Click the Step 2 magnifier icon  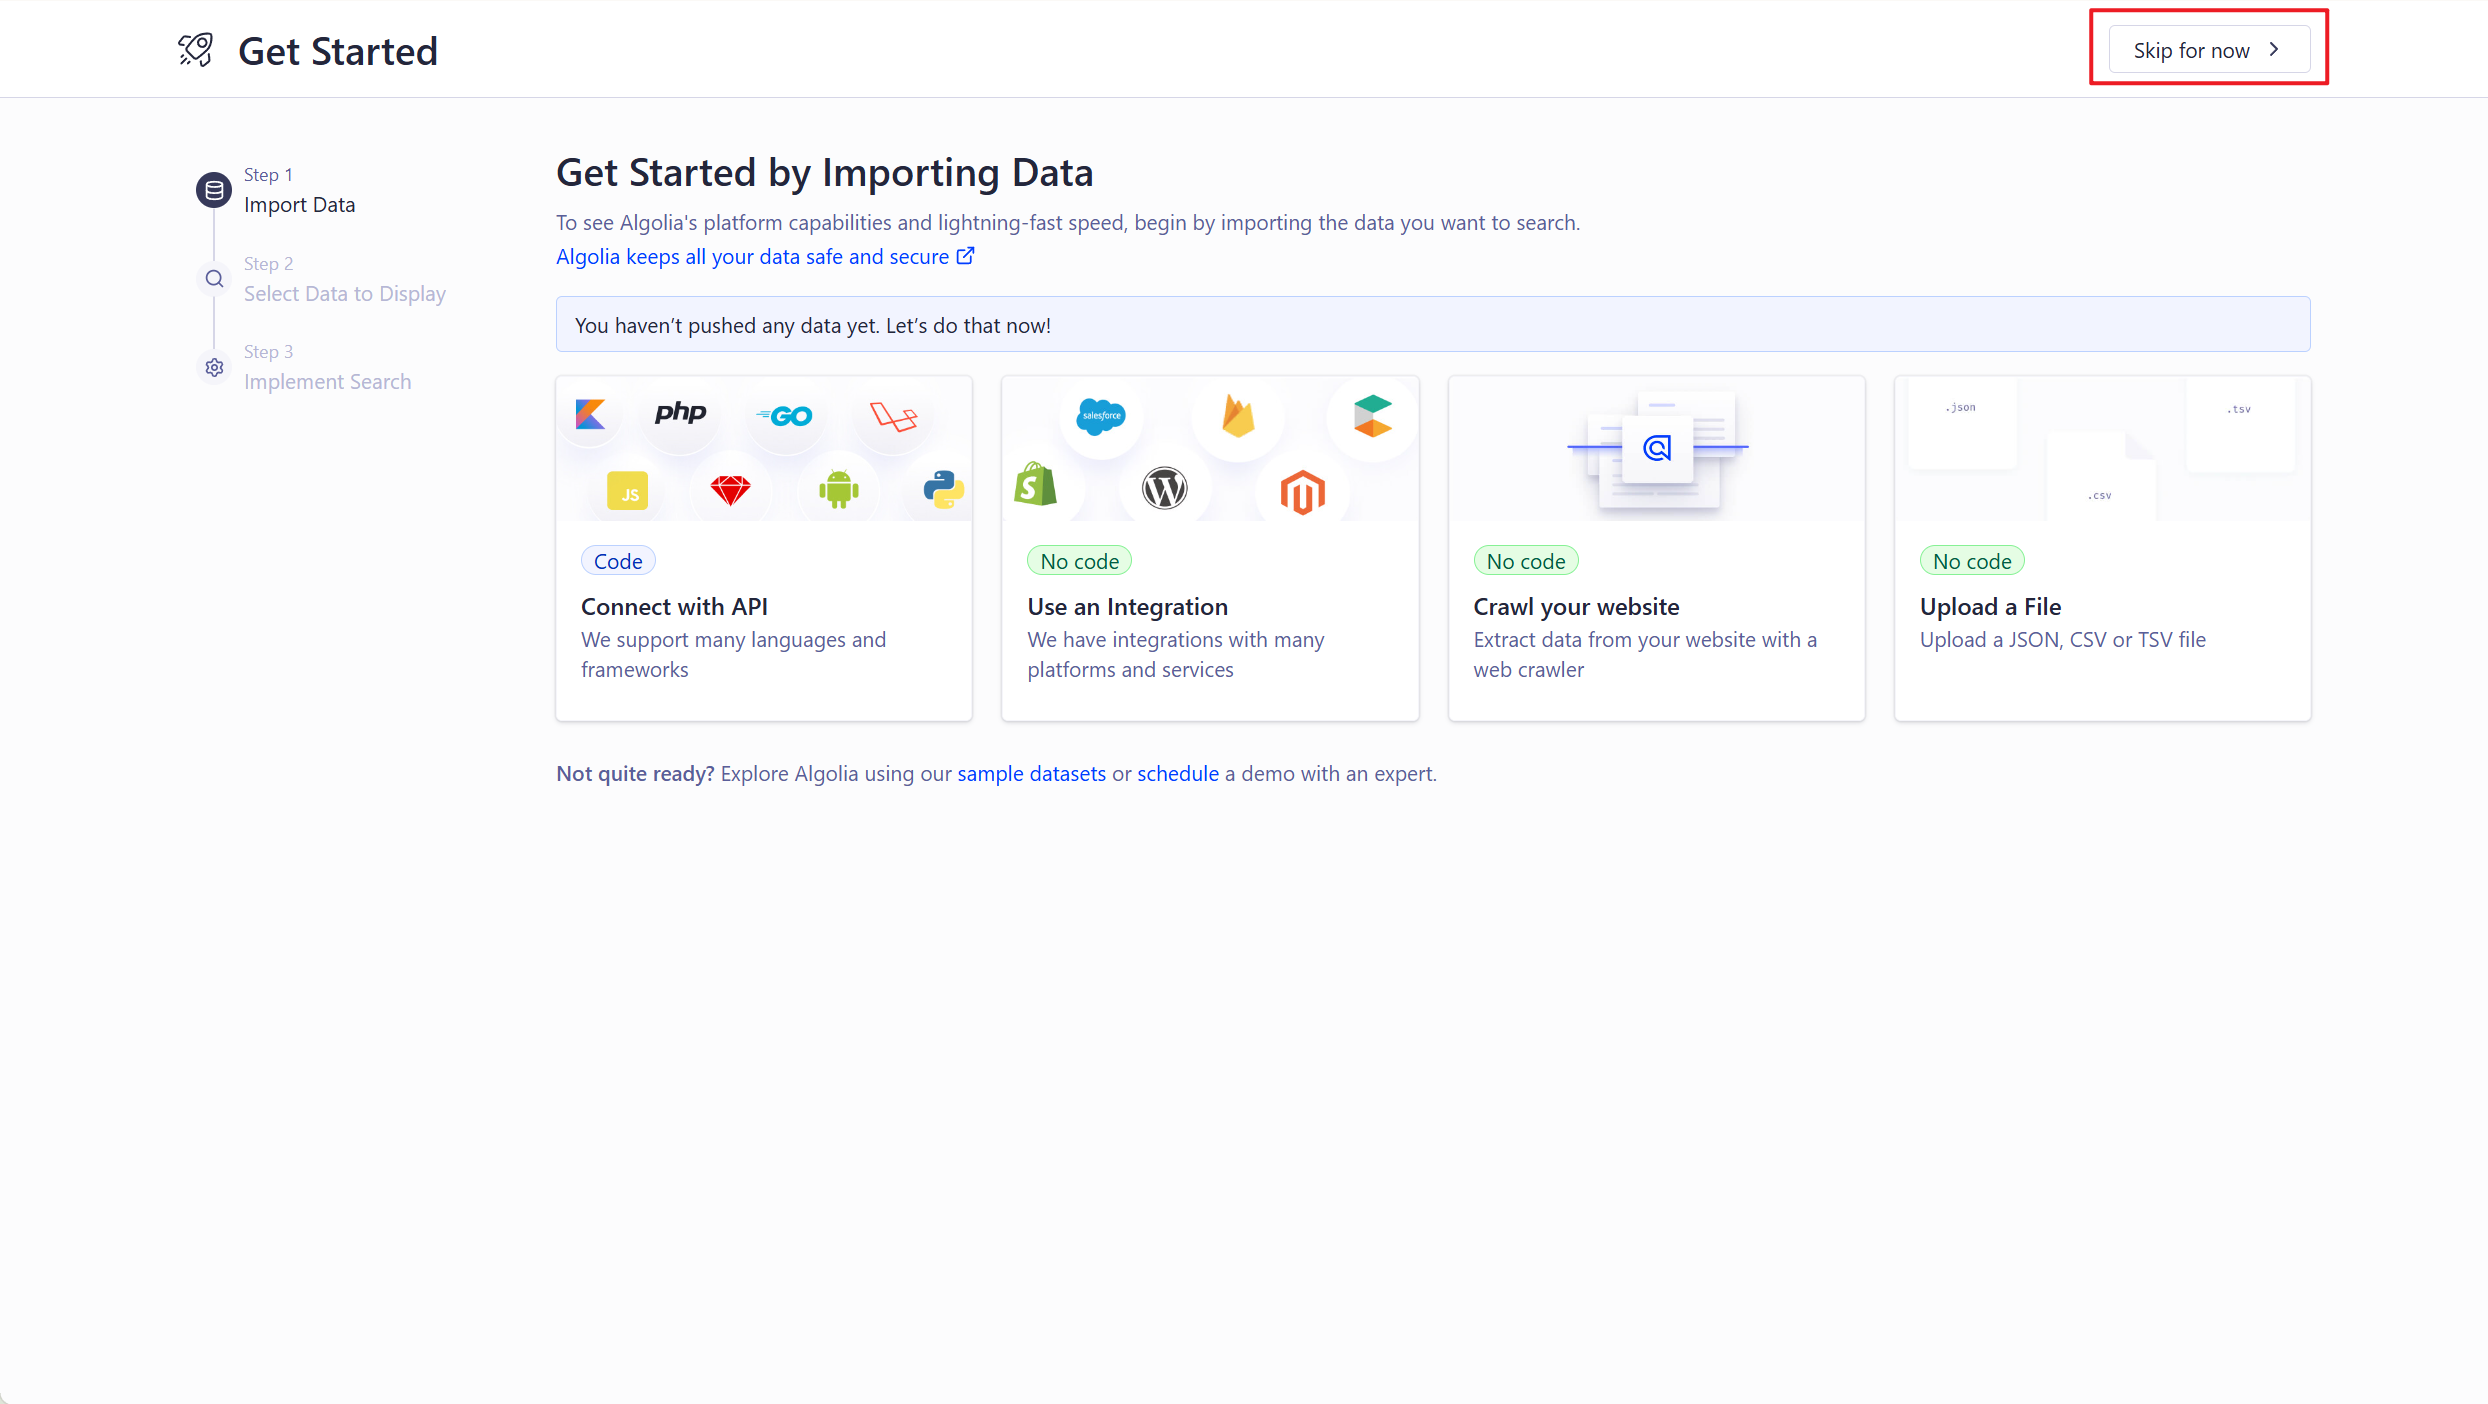pyautogui.click(x=214, y=278)
